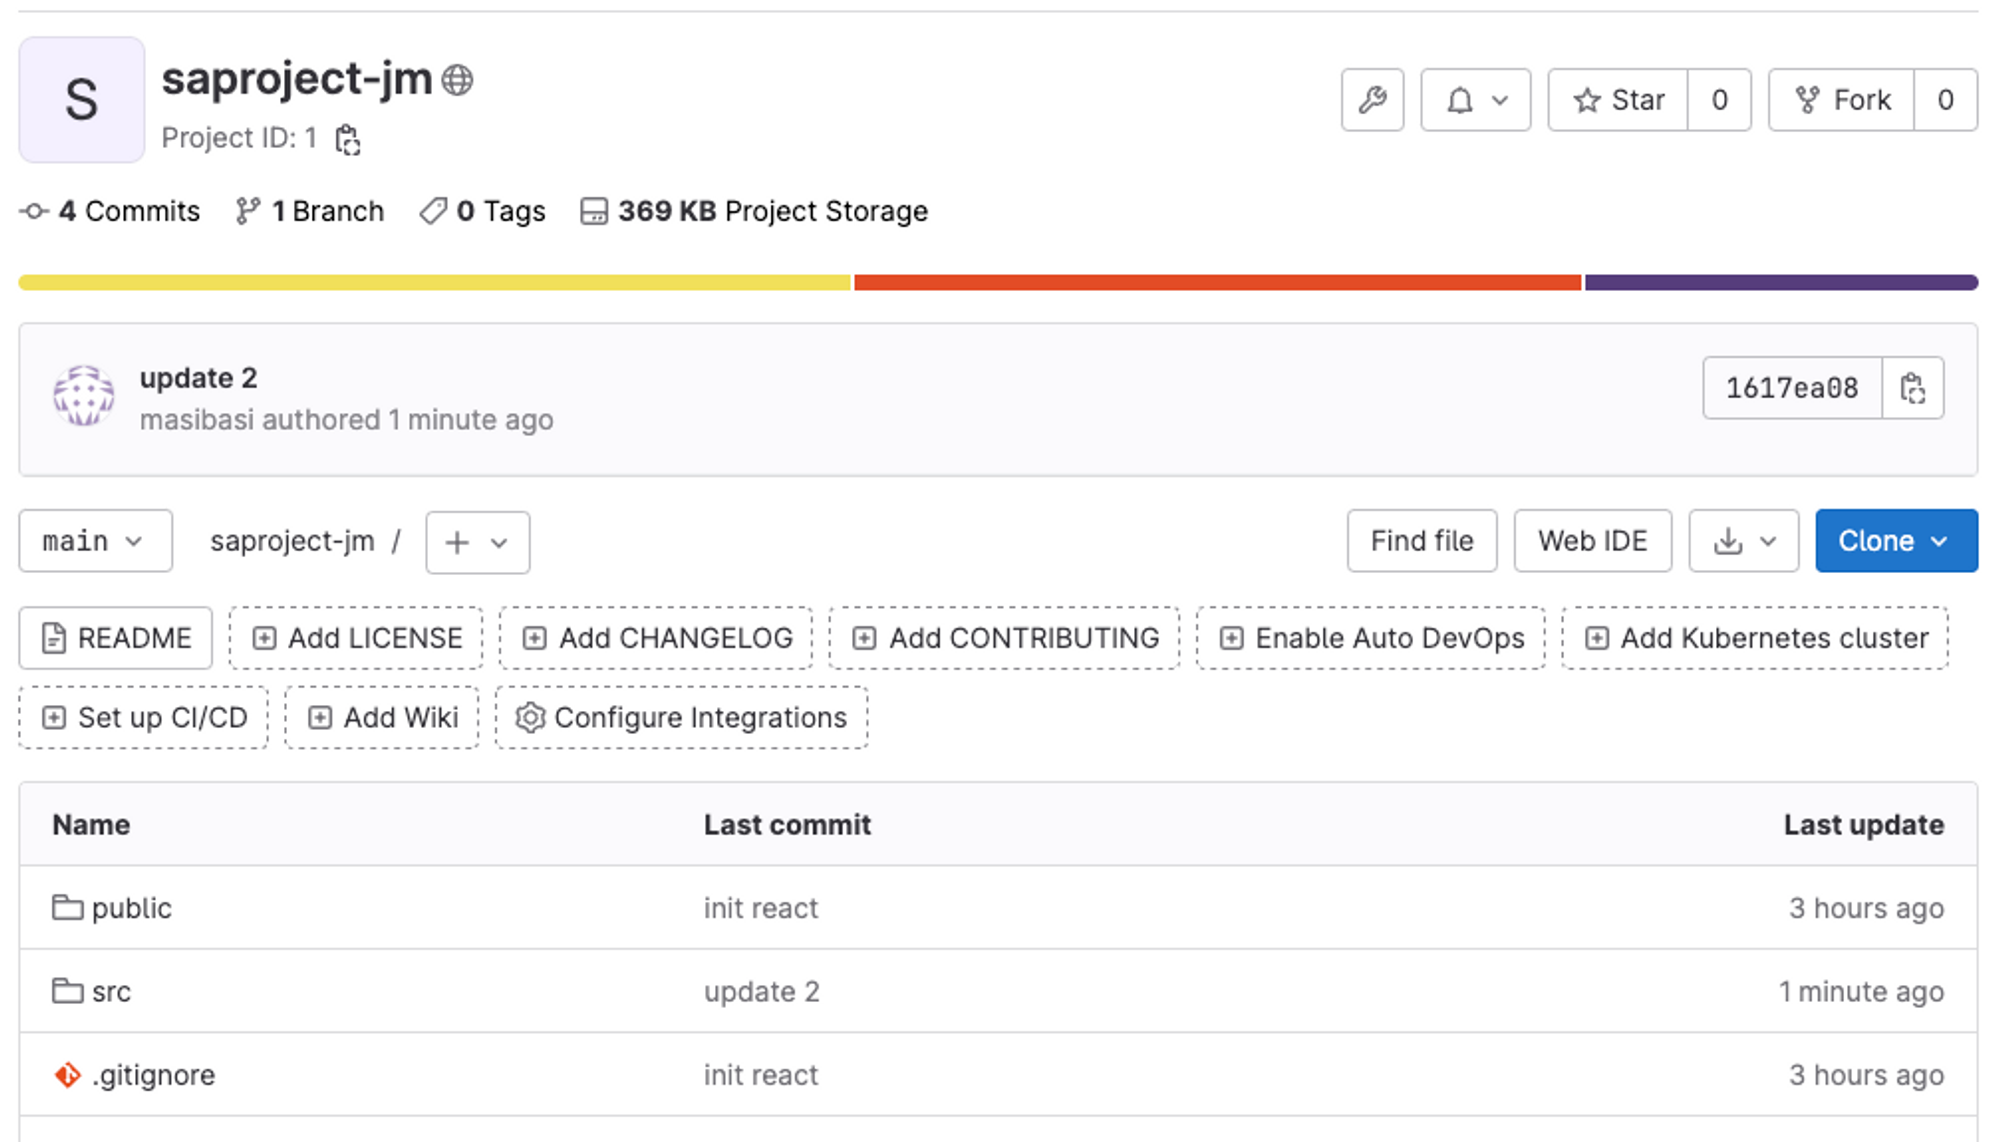Click the 0 Tags link
The image size is (2000, 1142).
[483, 211]
